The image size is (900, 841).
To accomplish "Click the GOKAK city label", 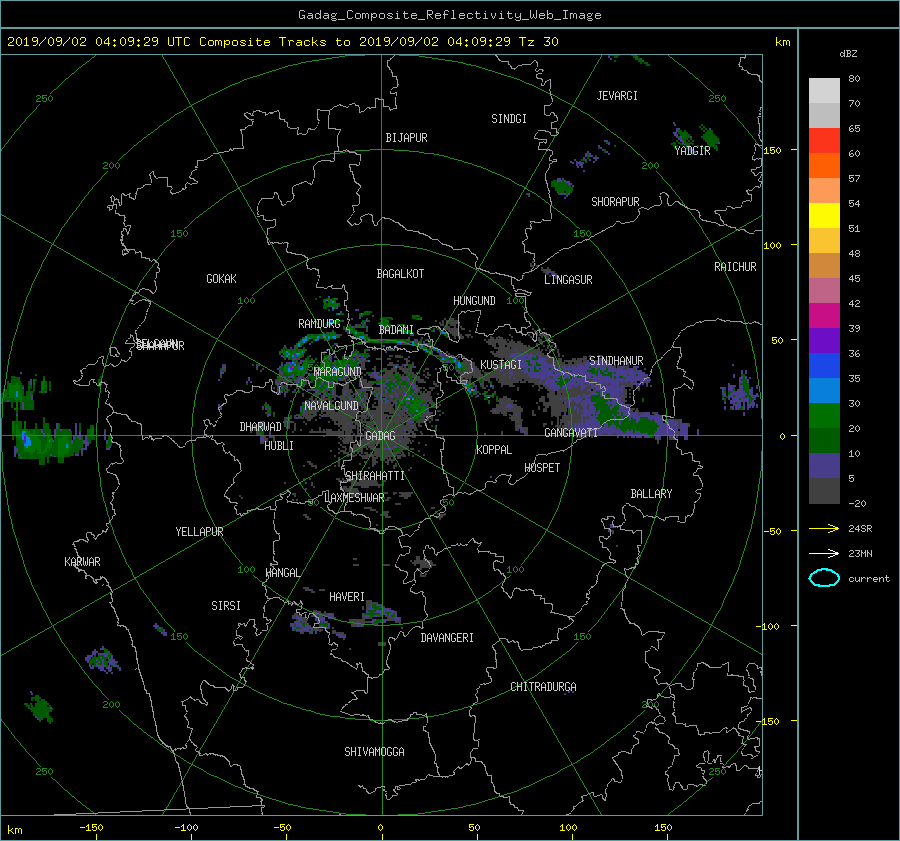I will pos(222,279).
